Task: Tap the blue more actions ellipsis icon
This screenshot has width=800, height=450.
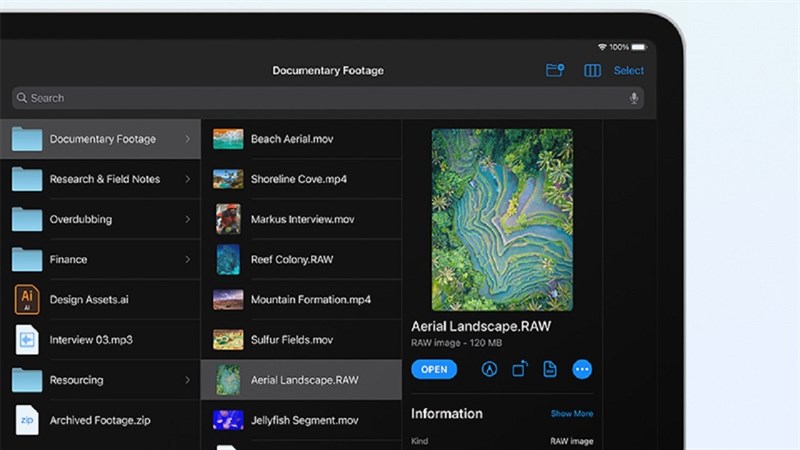Action: (582, 369)
